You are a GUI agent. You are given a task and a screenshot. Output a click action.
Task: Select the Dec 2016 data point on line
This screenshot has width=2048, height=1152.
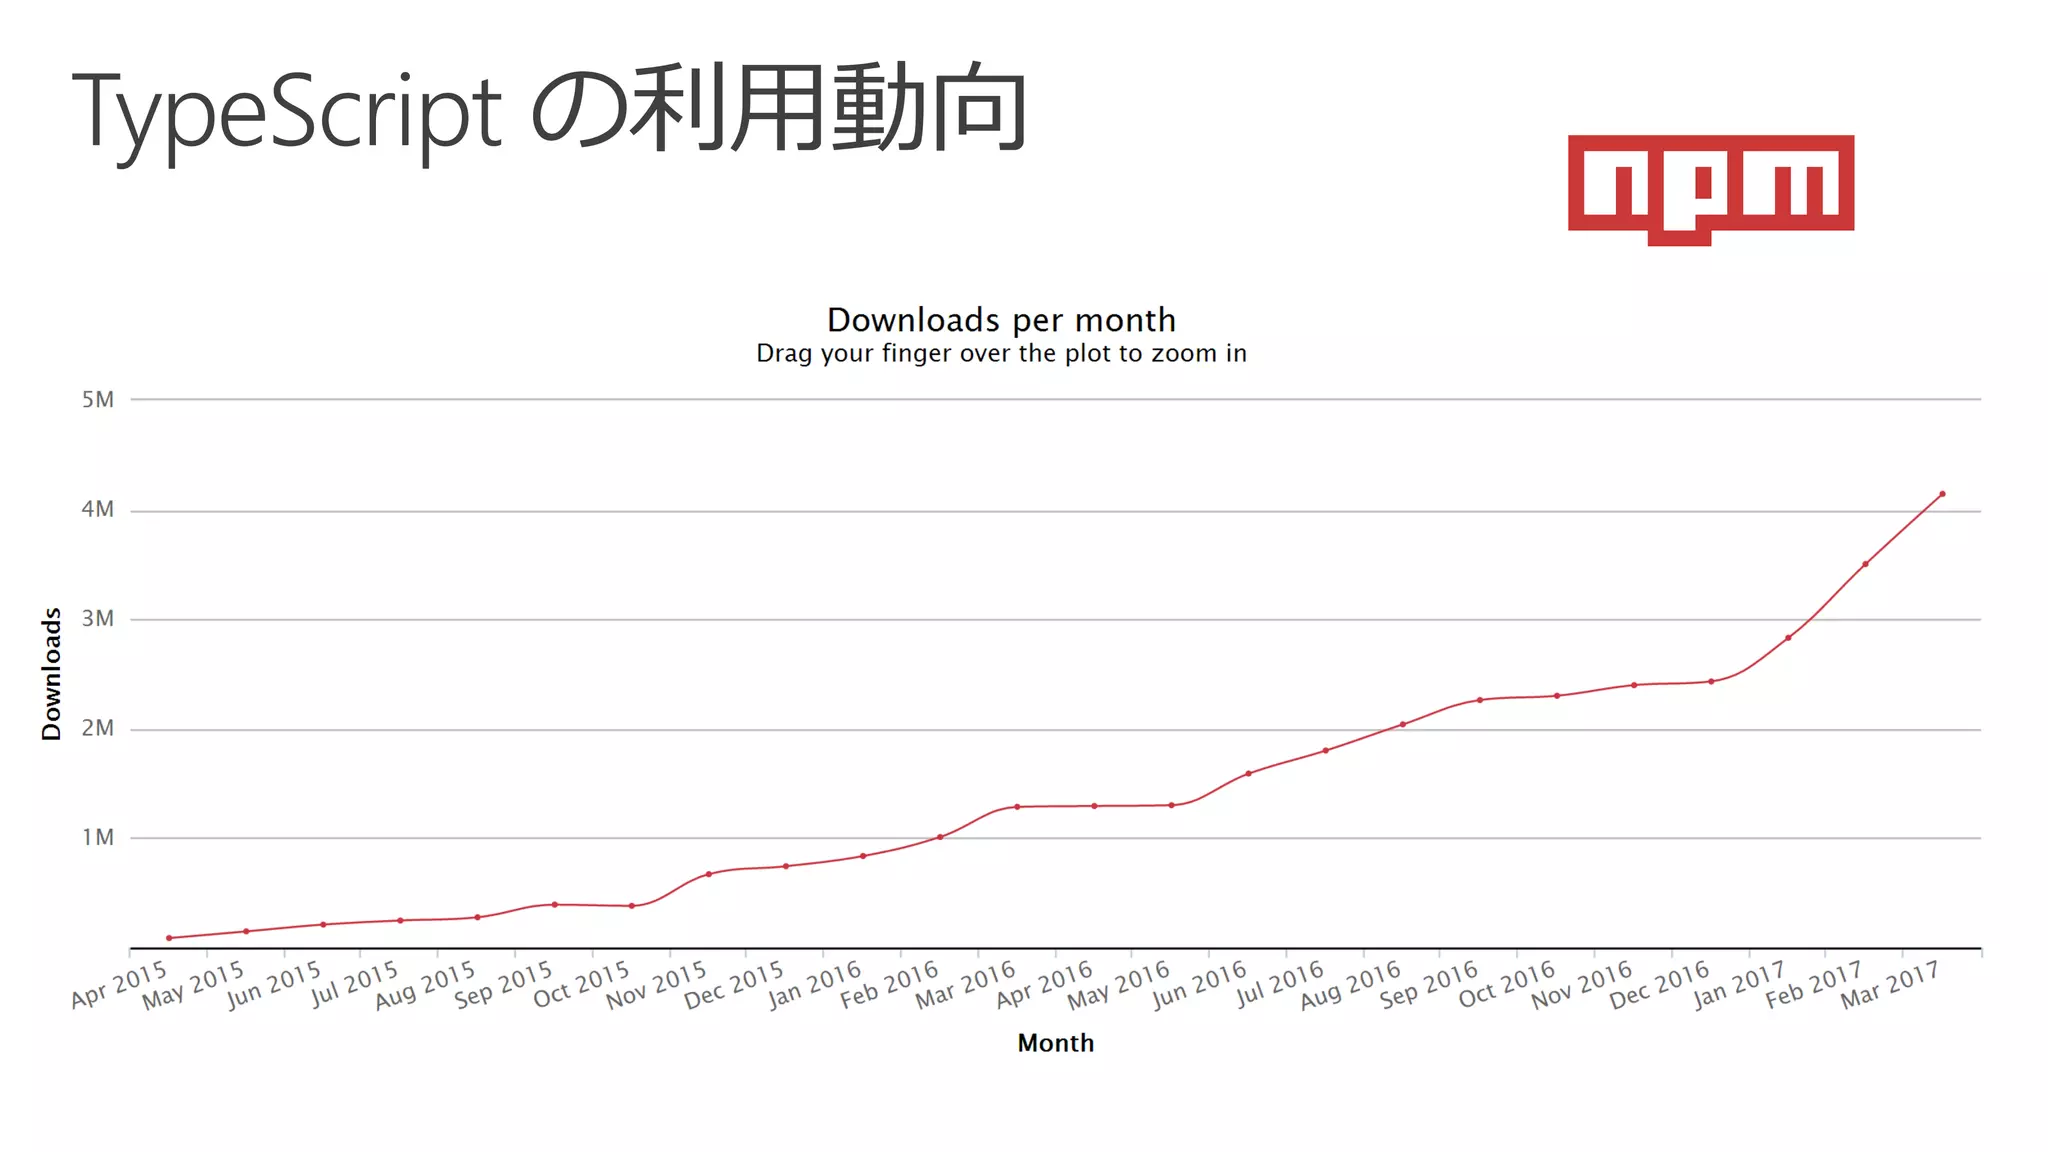(1711, 682)
